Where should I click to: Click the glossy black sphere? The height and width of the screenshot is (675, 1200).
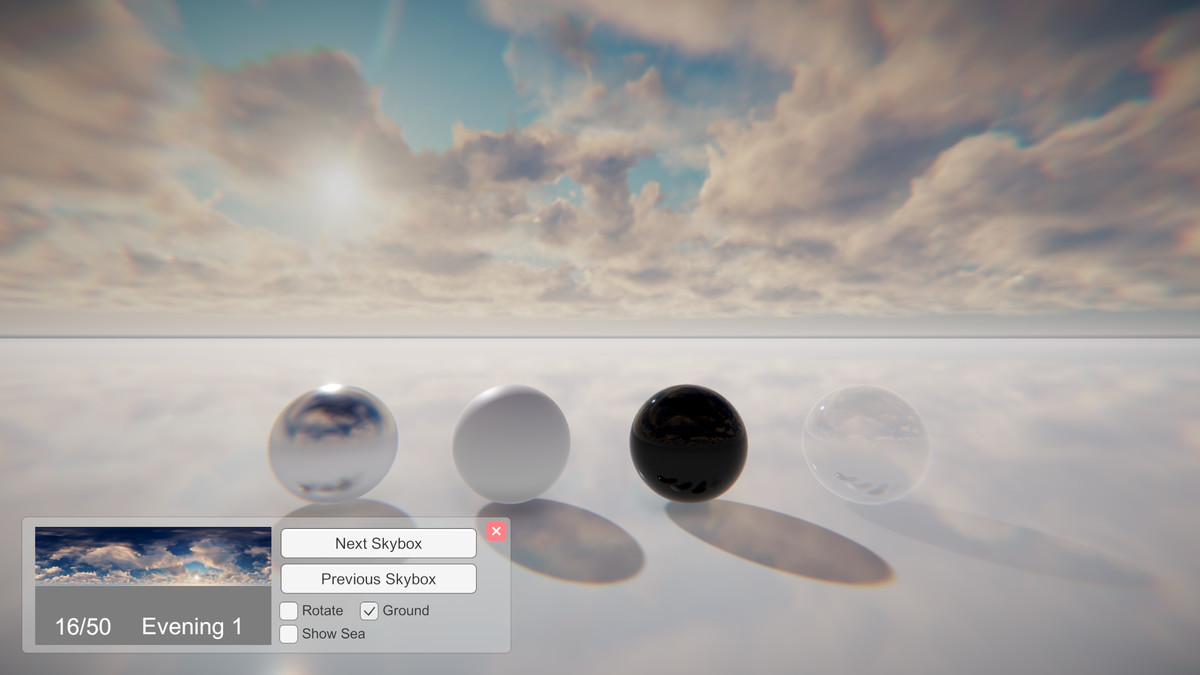pyautogui.click(x=686, y=441)
